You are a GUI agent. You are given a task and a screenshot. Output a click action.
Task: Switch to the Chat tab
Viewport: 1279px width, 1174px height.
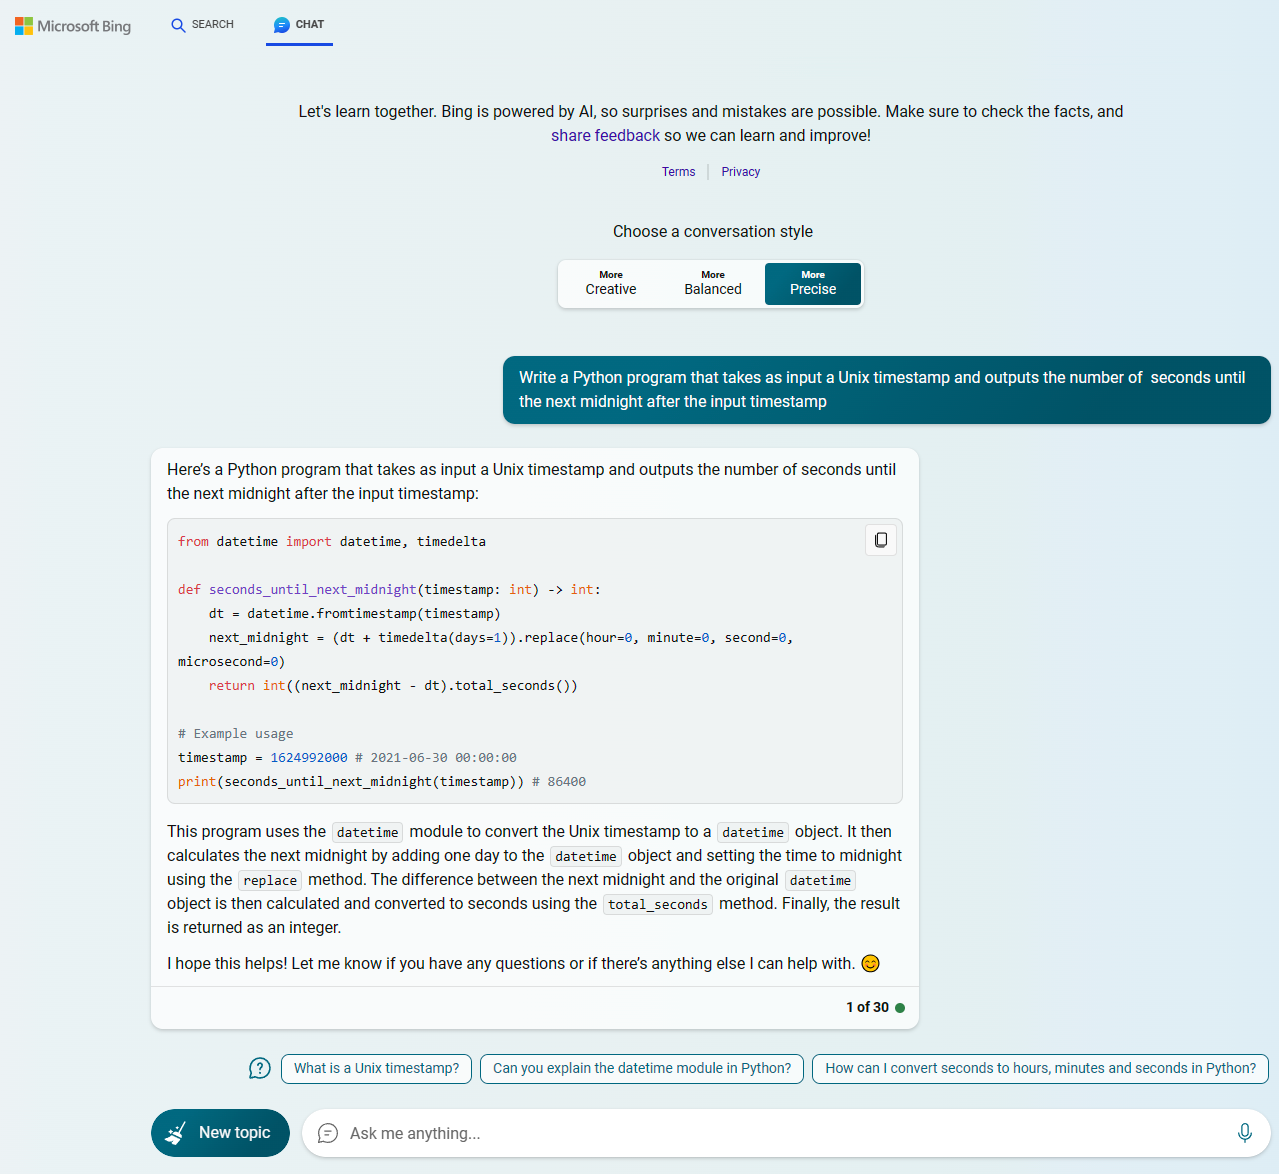coord(299,25)
